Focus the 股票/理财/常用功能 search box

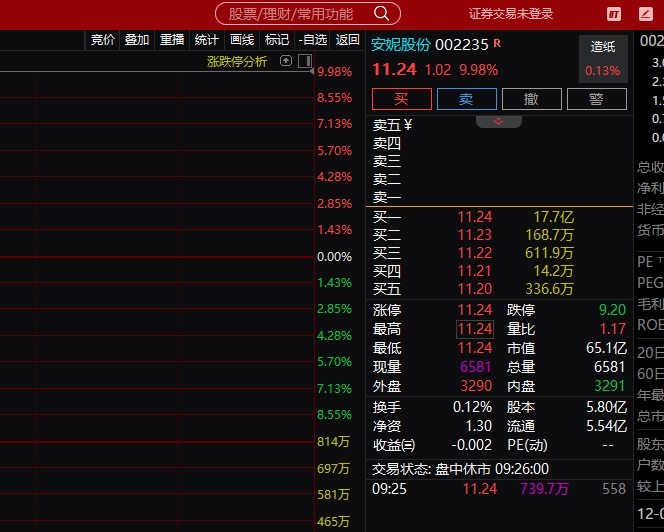[x=308, y=14]
